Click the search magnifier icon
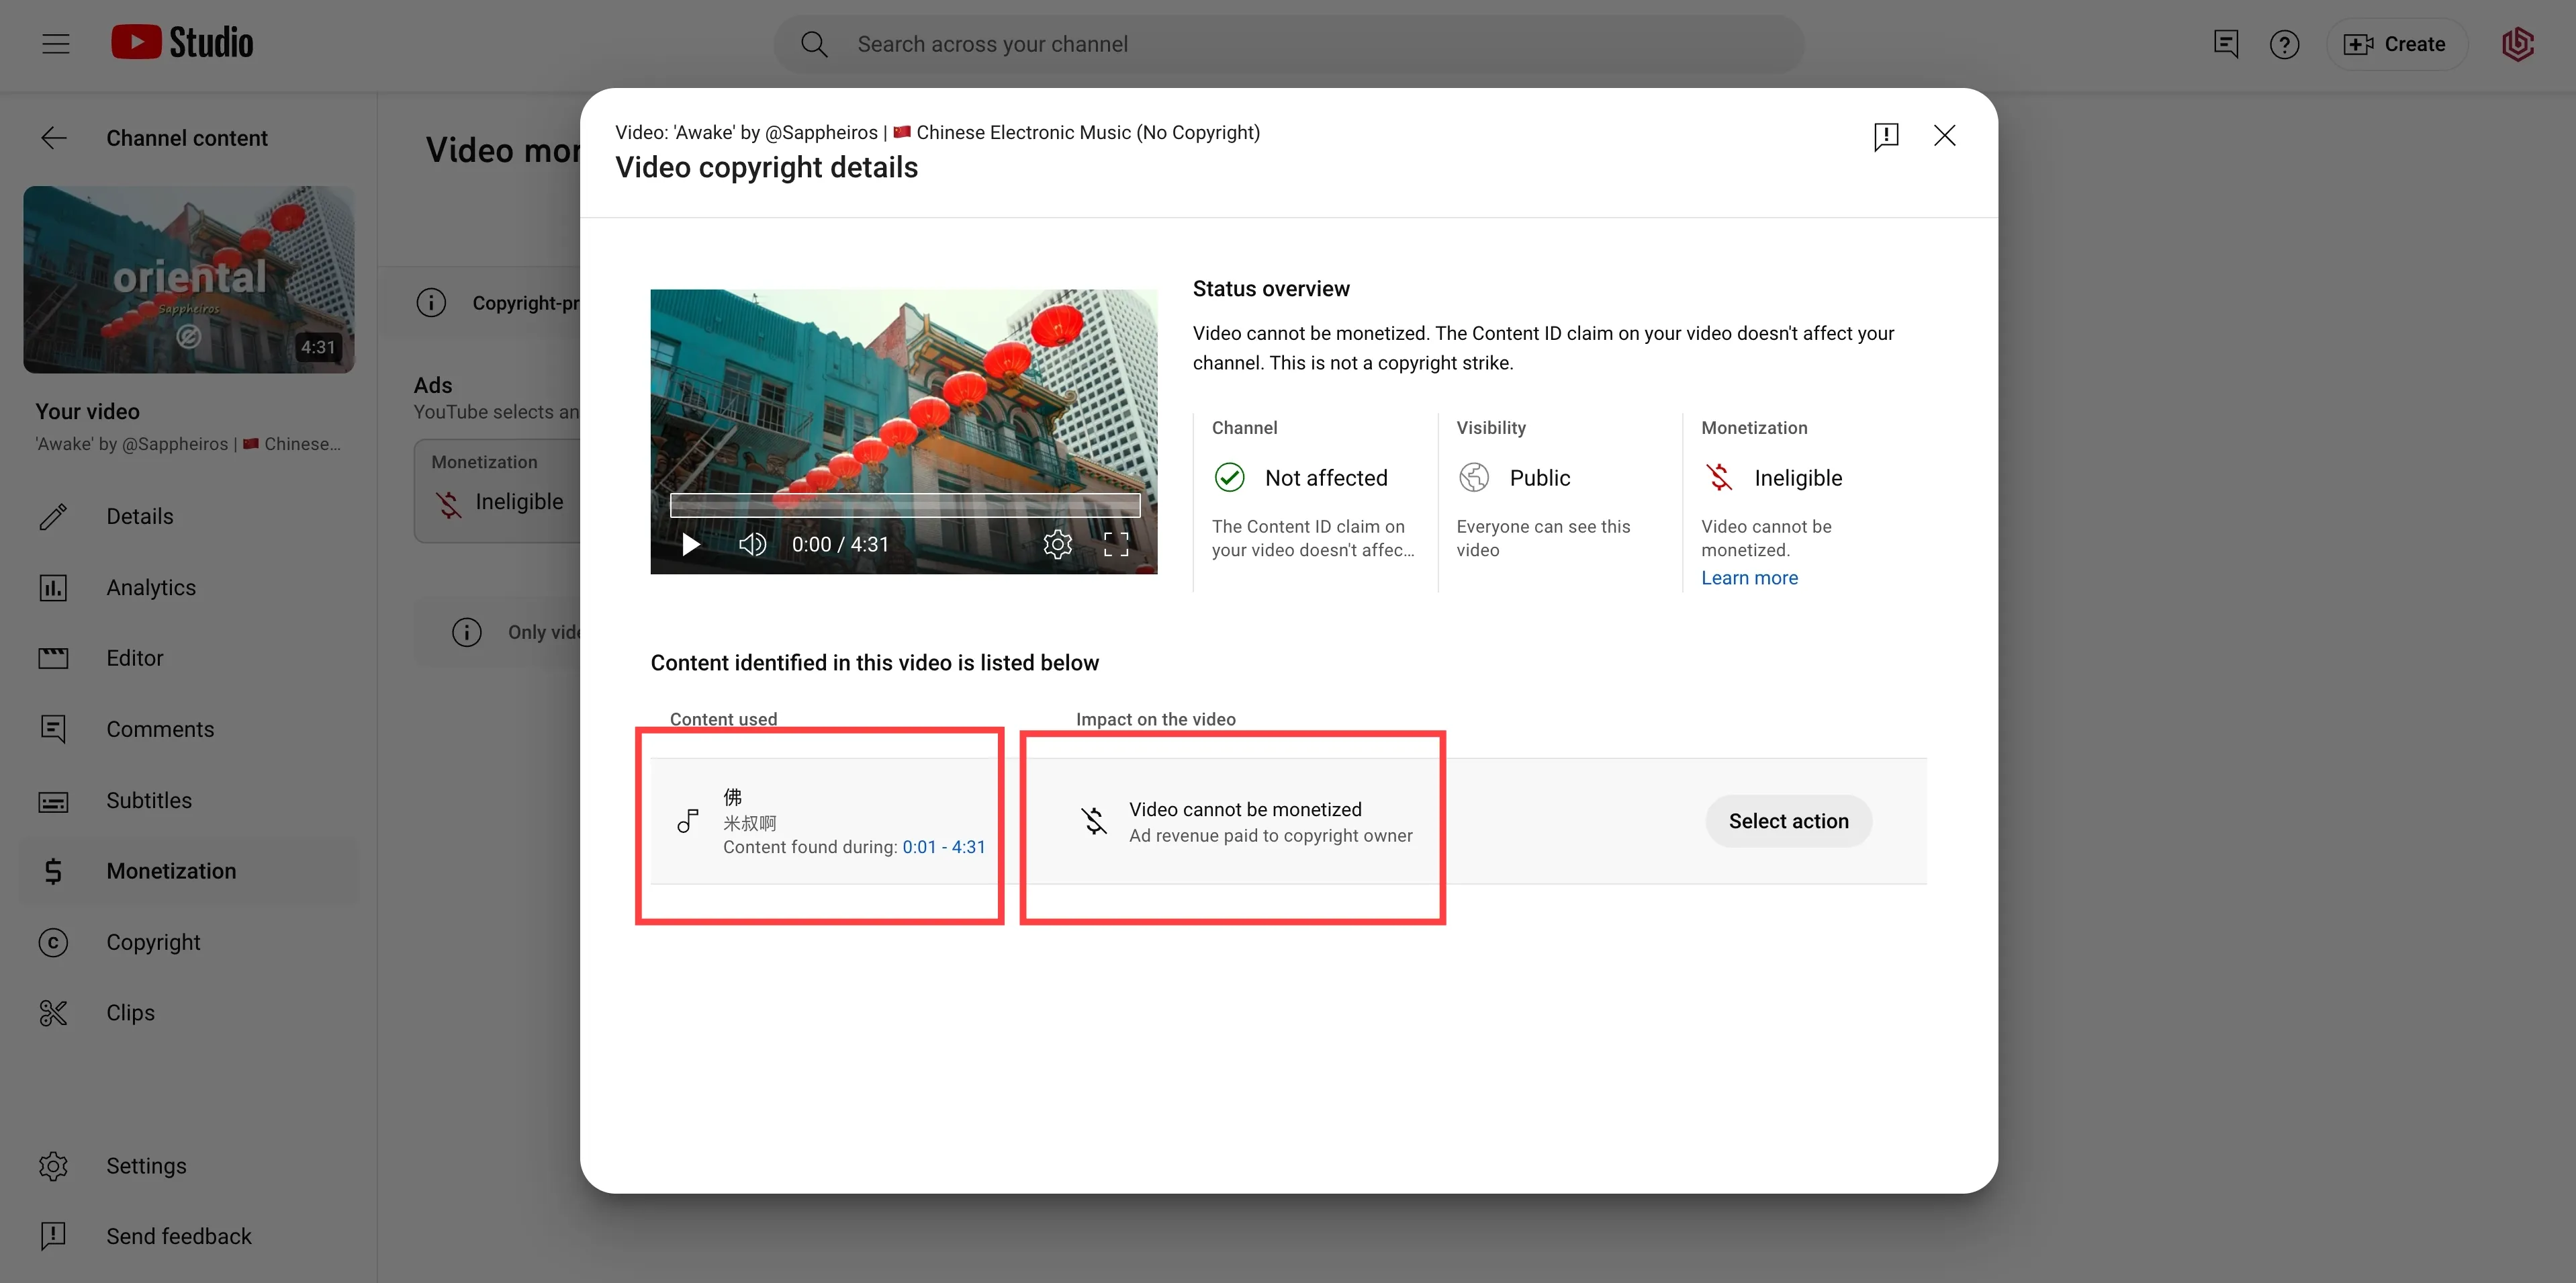Image resolution: width=2576 pixels, height=1283 pixels. click(x=814, y=44)
